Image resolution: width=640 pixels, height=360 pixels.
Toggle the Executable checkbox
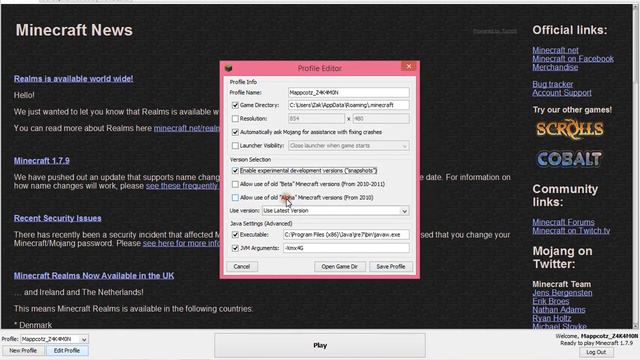coord(235,235)
